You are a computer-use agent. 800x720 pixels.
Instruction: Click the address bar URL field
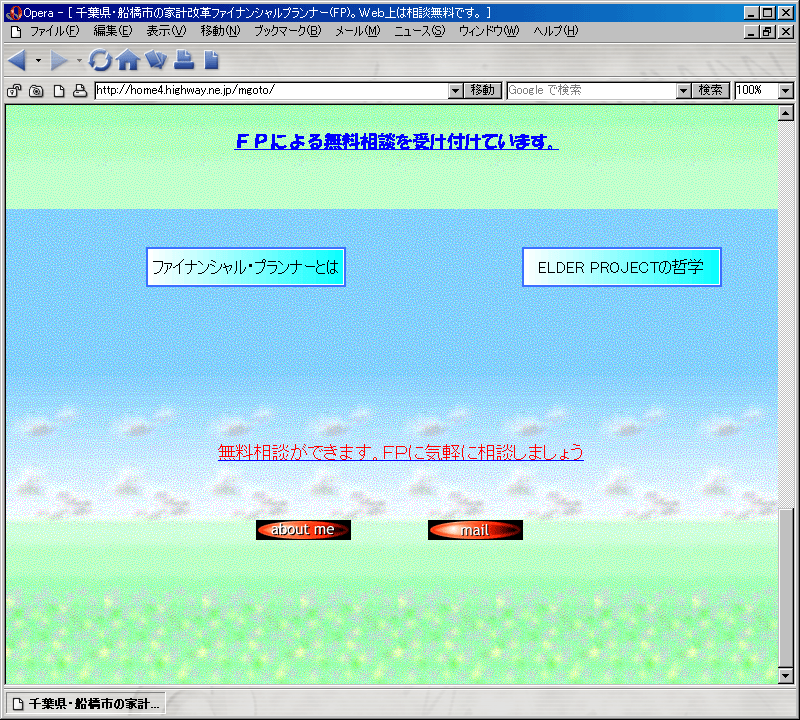click(x=272, y=90)
